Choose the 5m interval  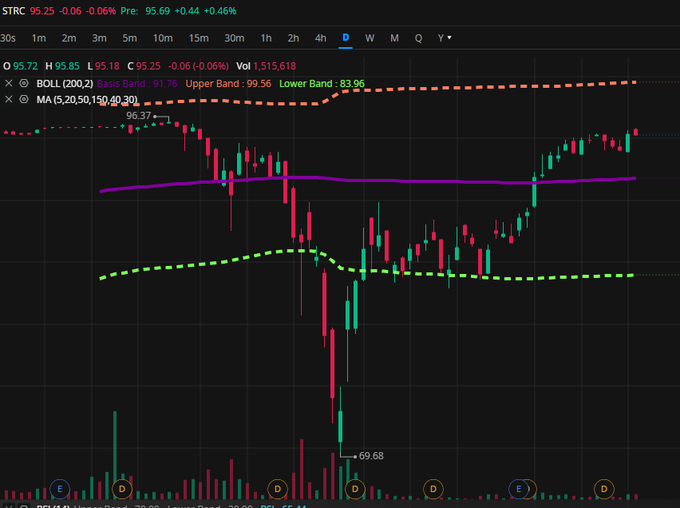[129, 38]
